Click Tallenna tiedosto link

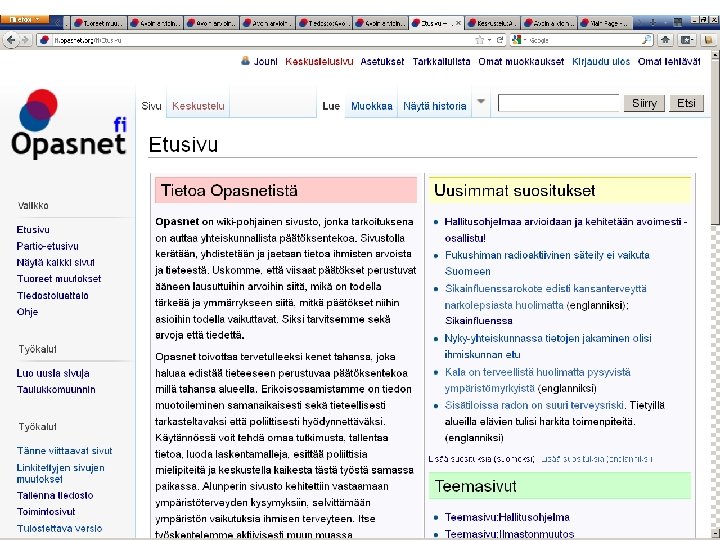55,495
